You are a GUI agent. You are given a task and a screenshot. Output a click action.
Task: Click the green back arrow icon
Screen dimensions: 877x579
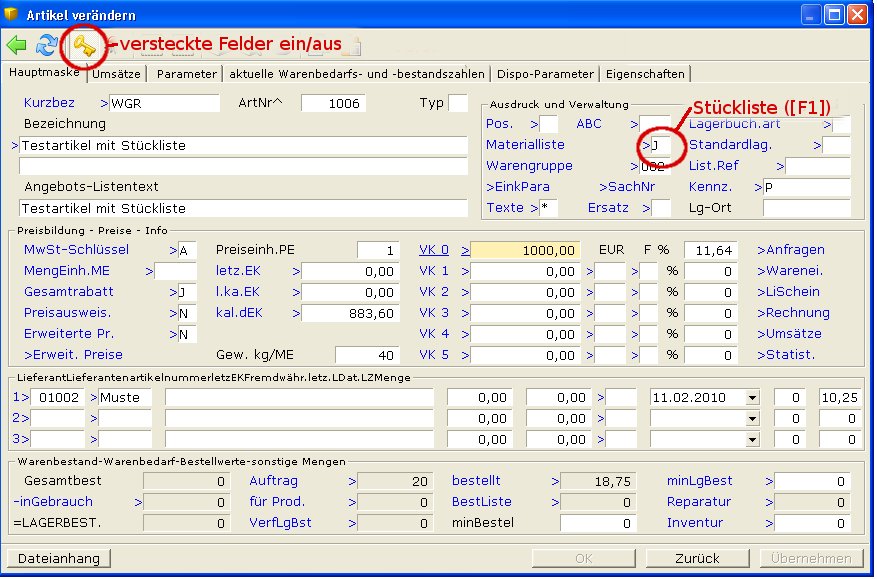[17, 45]
